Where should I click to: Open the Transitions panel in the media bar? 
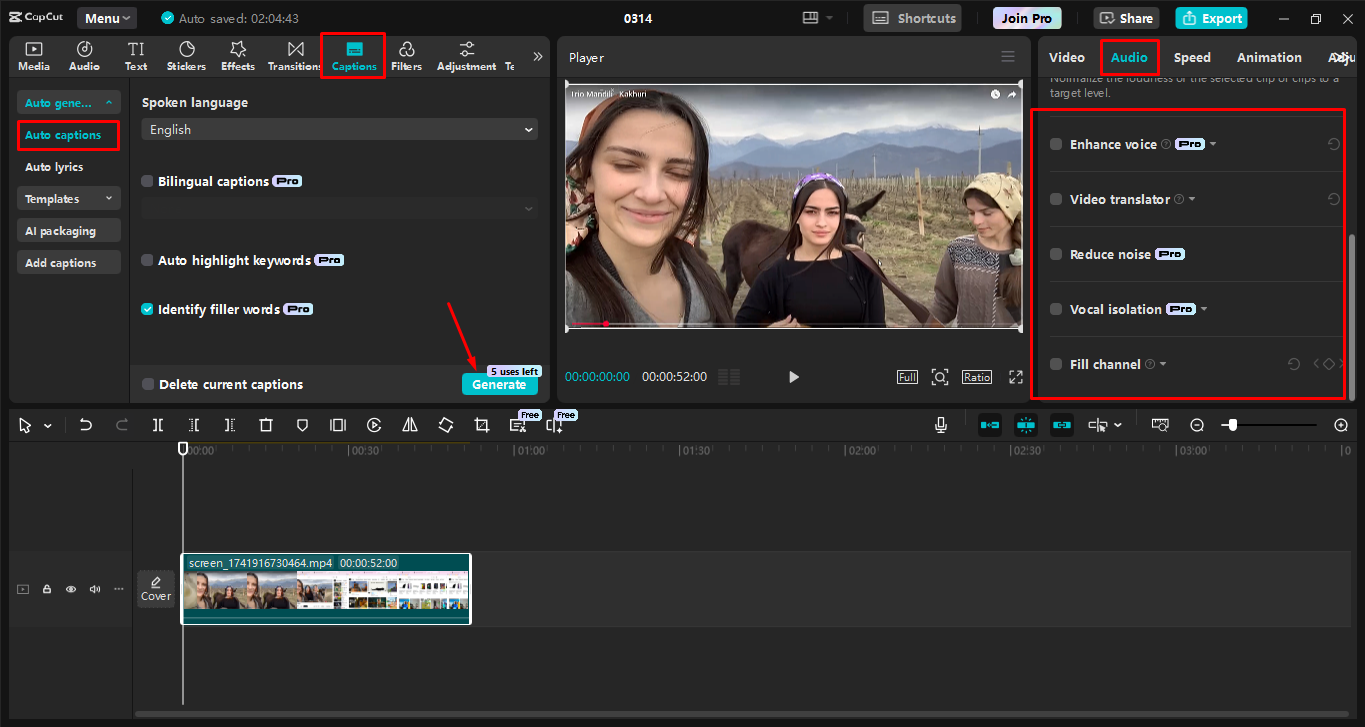pyautogui.click(x=293, y=55)
